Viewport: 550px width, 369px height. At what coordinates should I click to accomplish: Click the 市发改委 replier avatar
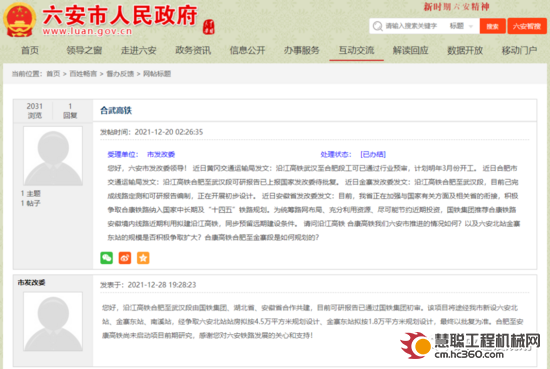click(53, 321)
